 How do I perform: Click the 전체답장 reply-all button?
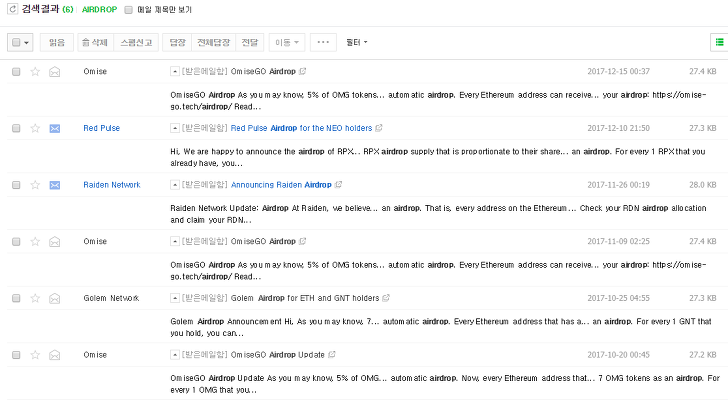[214, 42]
